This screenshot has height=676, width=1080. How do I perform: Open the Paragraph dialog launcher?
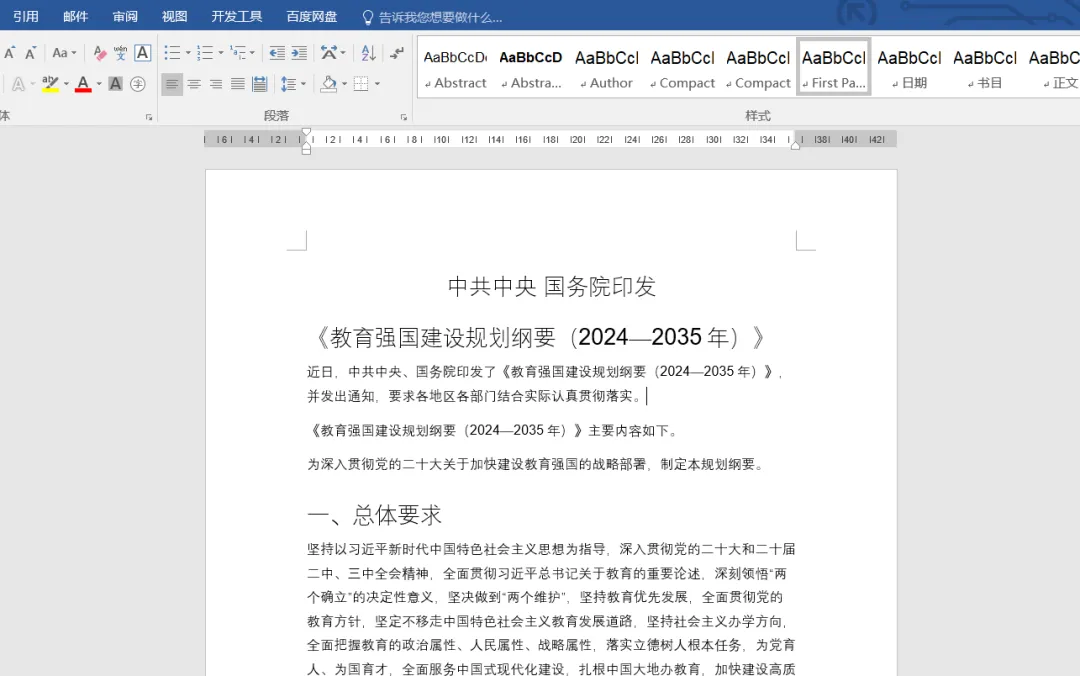pos(404,118)
